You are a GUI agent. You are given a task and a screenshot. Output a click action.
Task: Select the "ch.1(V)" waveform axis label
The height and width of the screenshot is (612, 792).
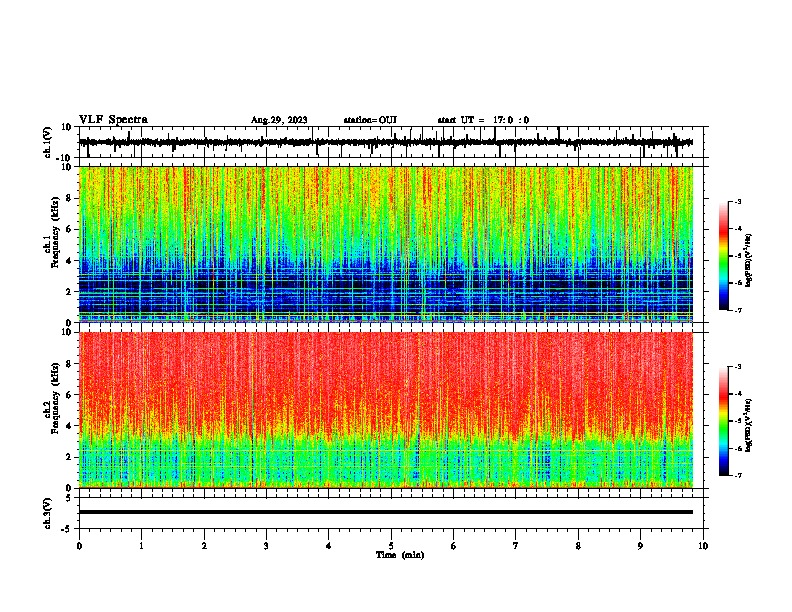tap(48, 142)
